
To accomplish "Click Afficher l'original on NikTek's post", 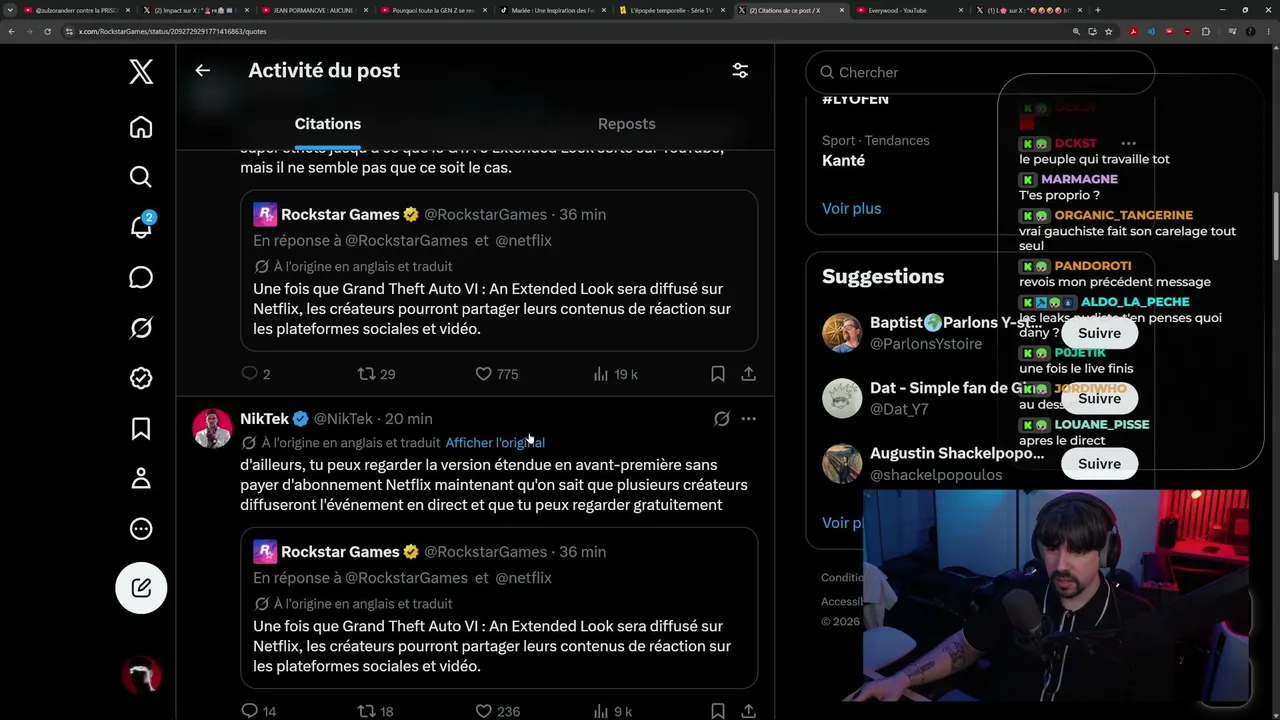I will pos(495,443).
